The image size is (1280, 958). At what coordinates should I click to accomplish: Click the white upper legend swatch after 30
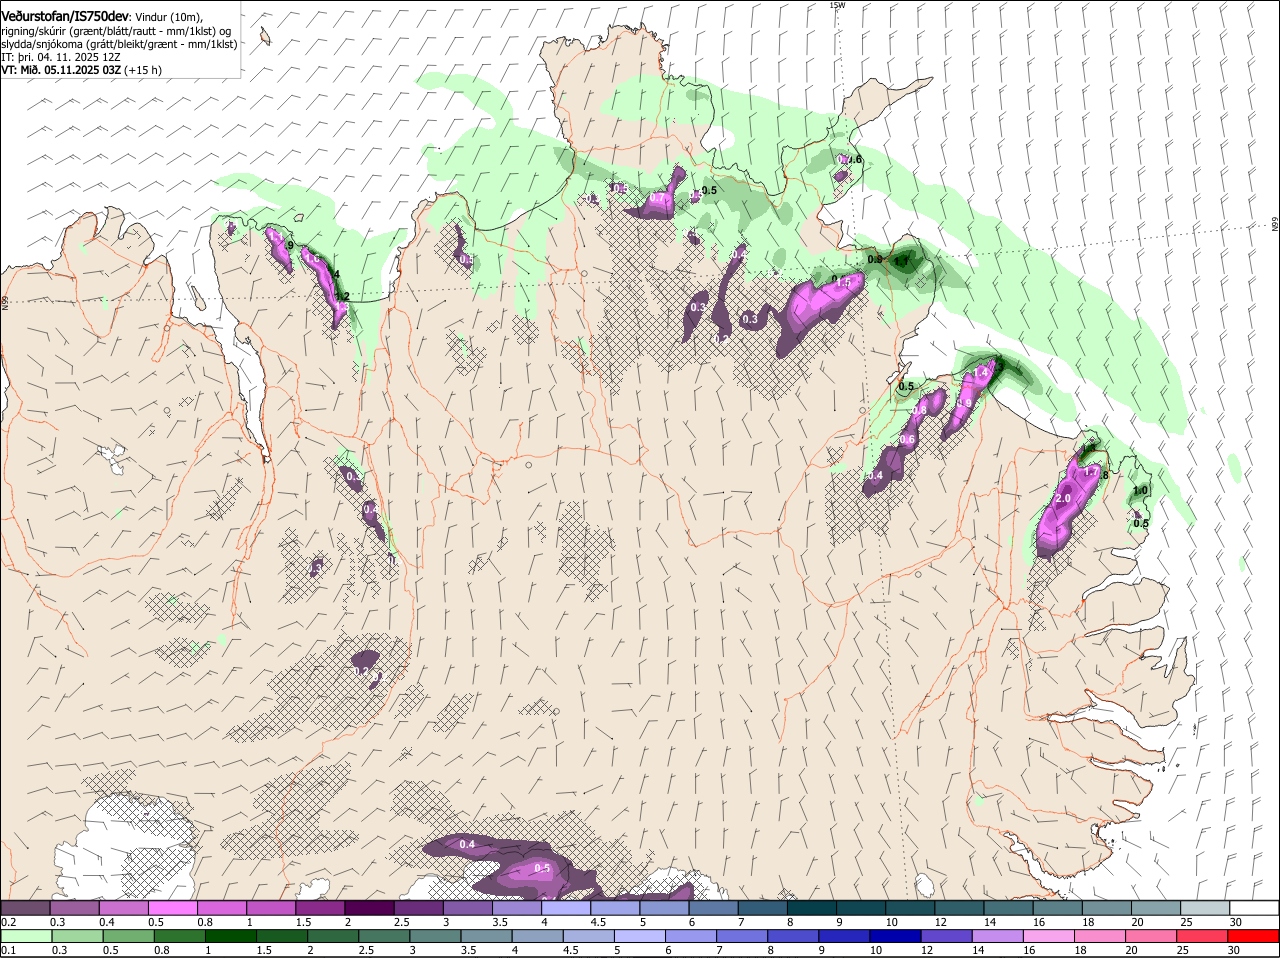[x=1256, y=908]
